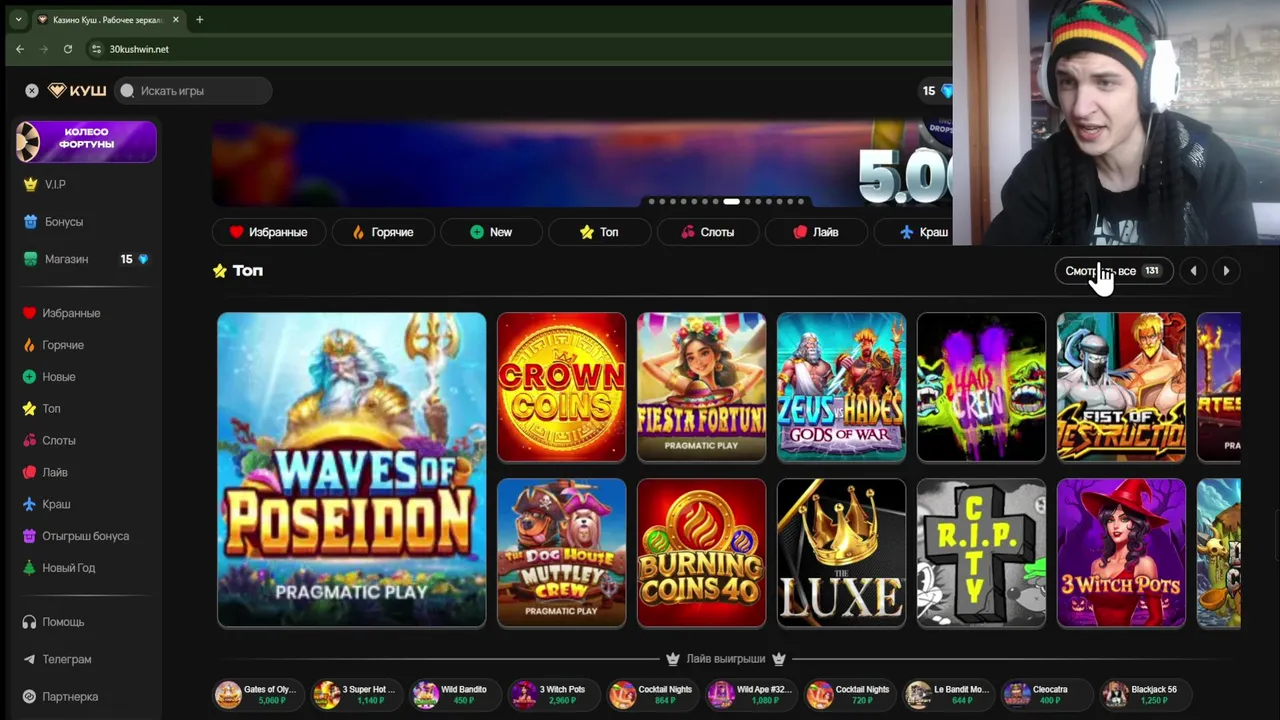1280x720 pixels.
Task: Click the Партнерка sidebar icon
Action: [x=29, y=697]
